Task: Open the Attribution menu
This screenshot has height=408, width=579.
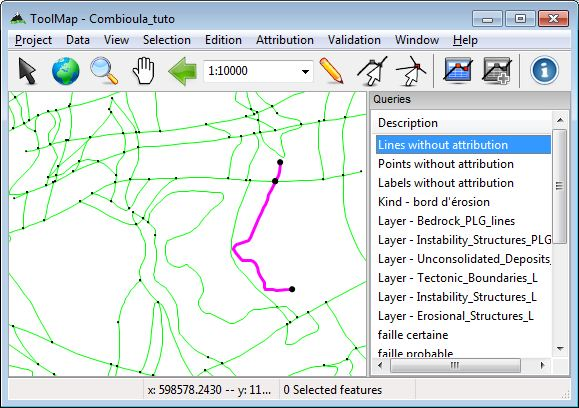Action: click(x=285, y=40)
